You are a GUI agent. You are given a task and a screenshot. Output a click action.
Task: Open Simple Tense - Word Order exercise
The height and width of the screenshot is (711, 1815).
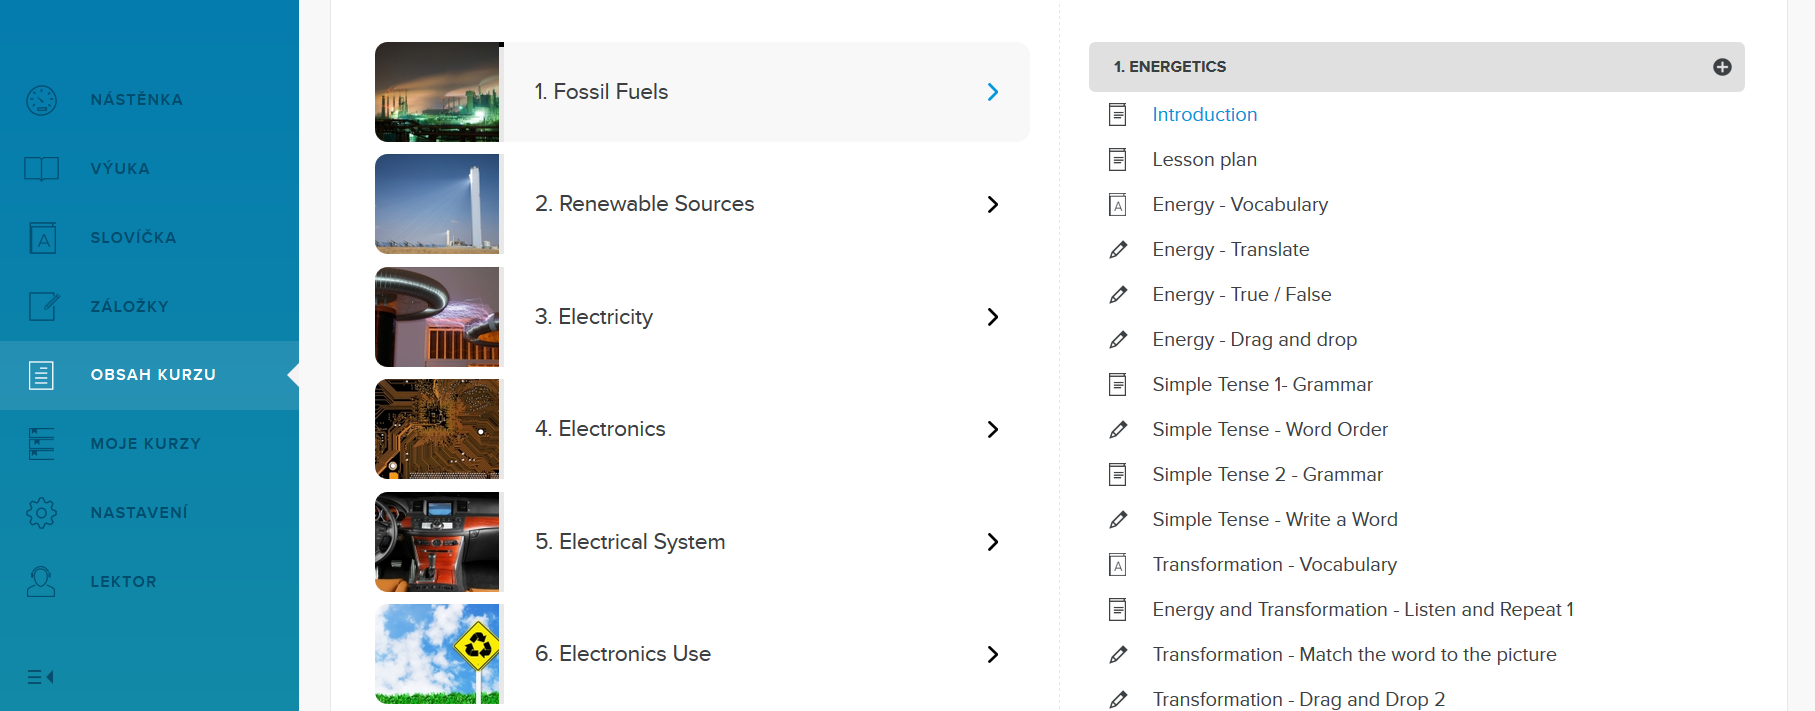coord(1269,430)
